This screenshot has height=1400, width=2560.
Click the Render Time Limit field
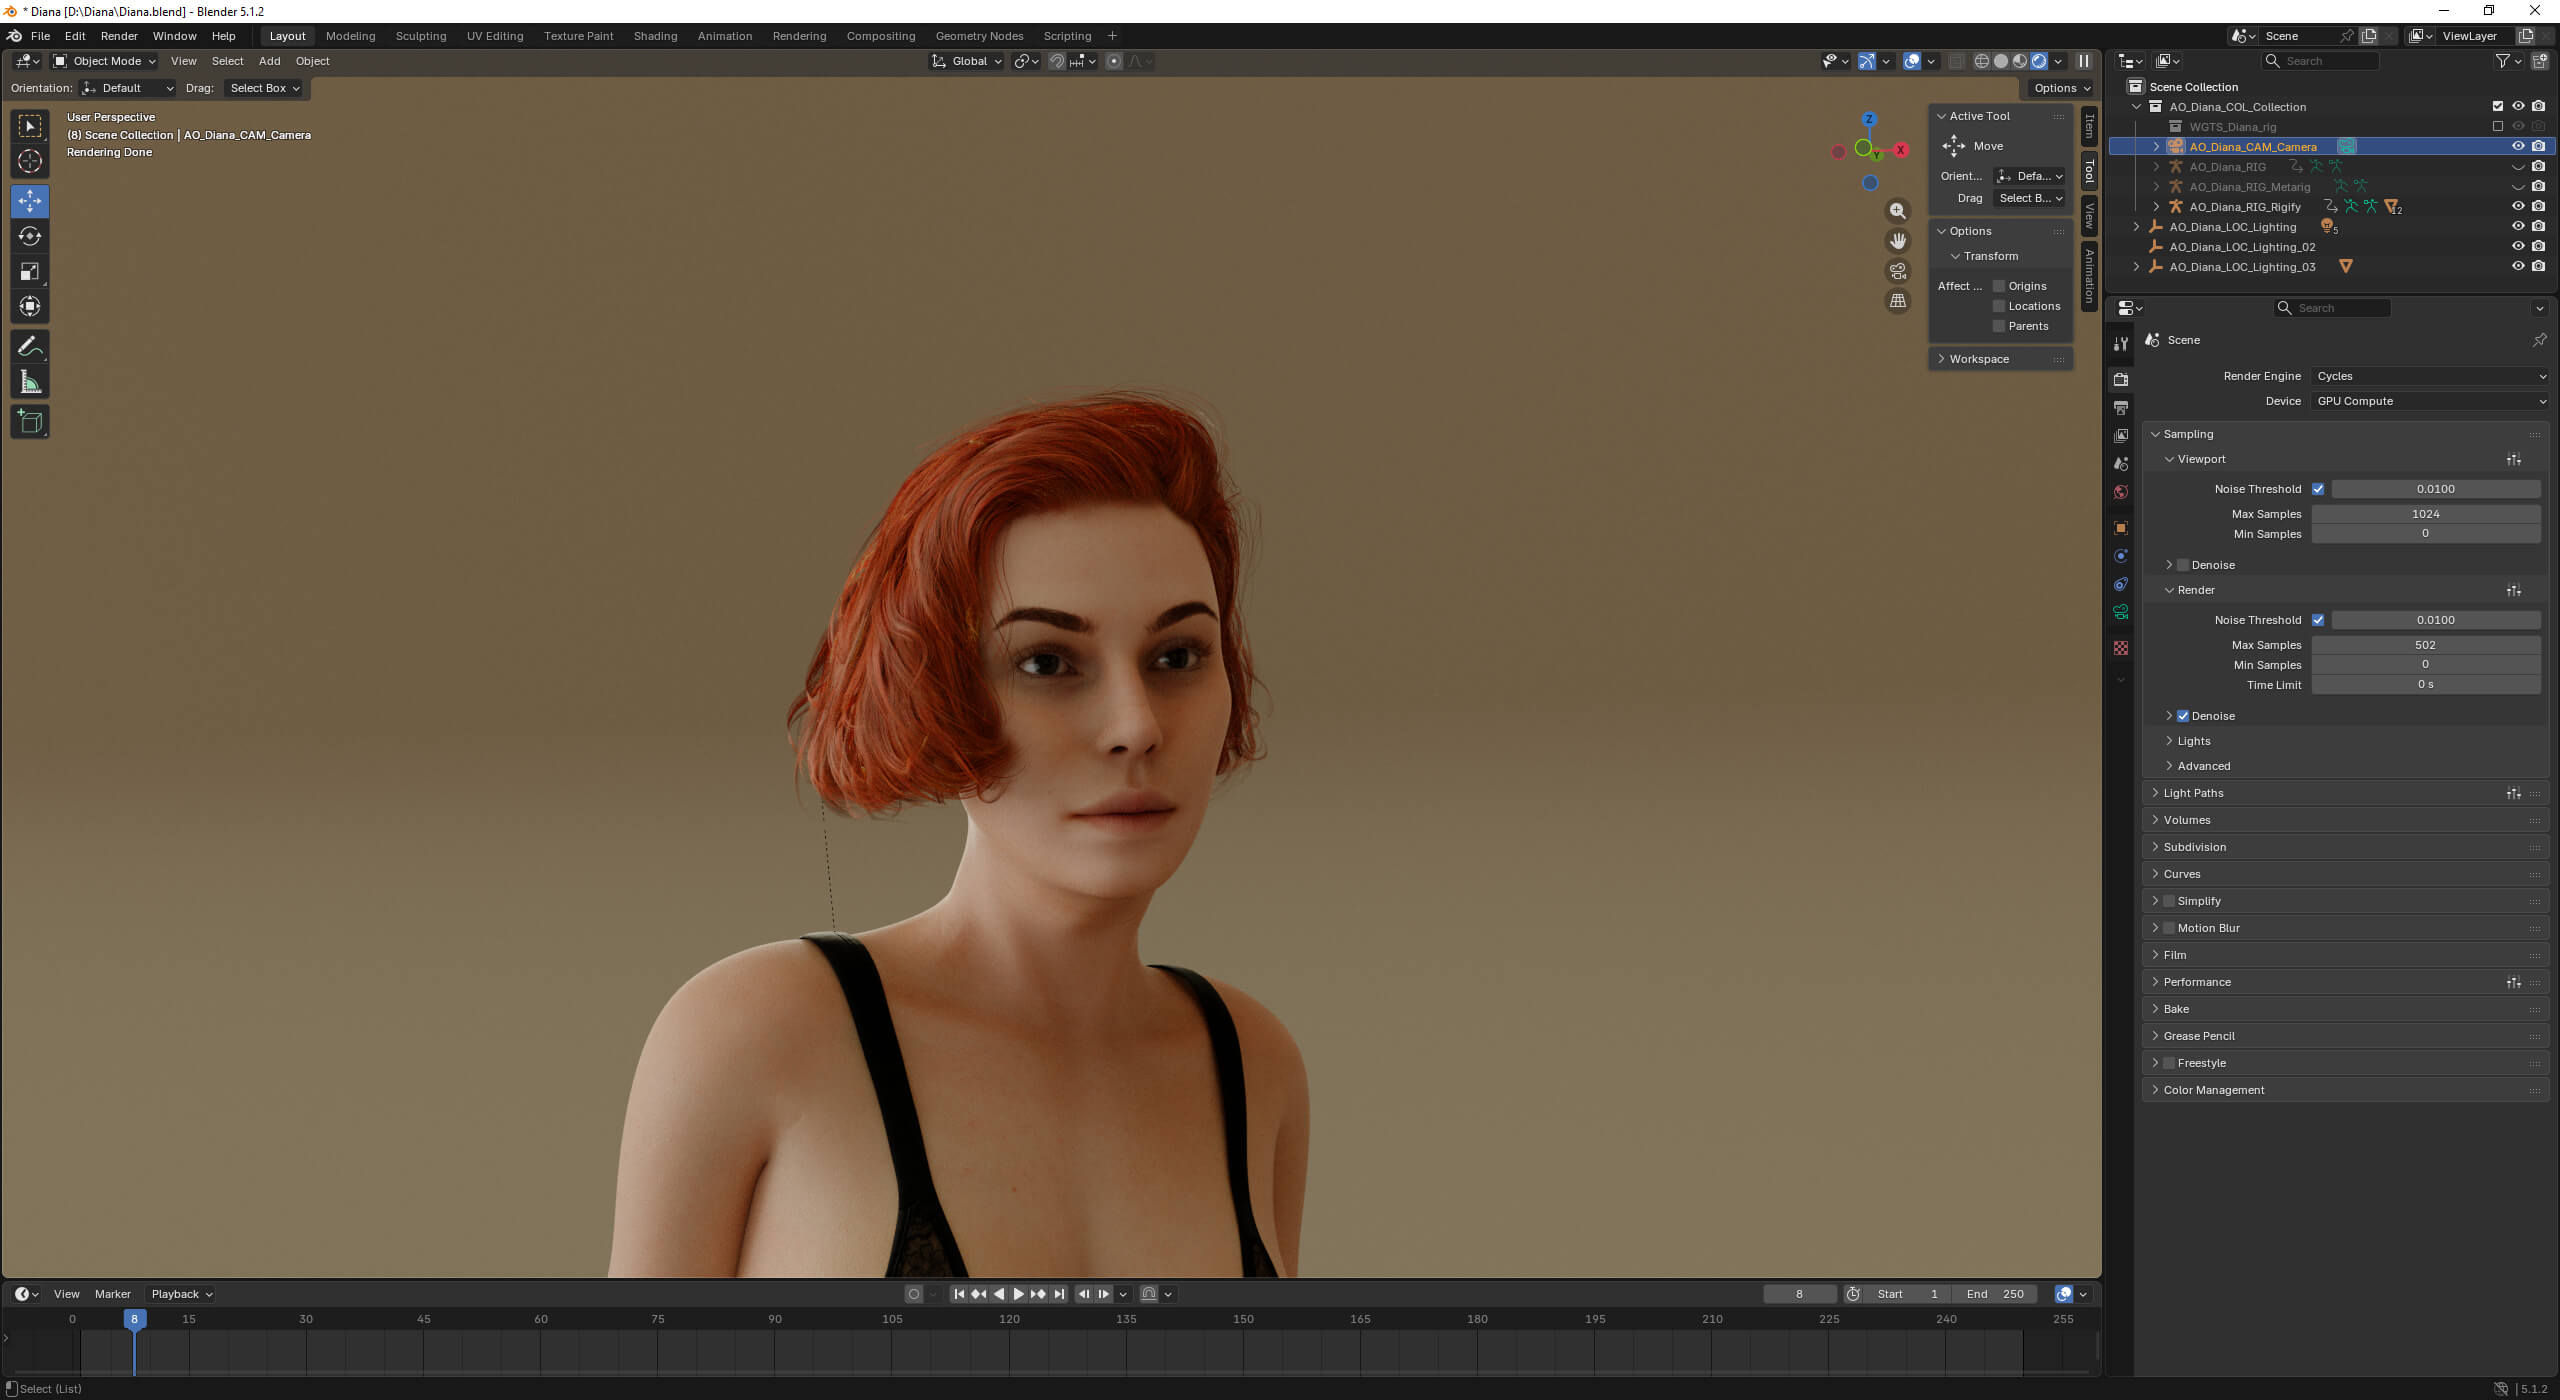2425,685
